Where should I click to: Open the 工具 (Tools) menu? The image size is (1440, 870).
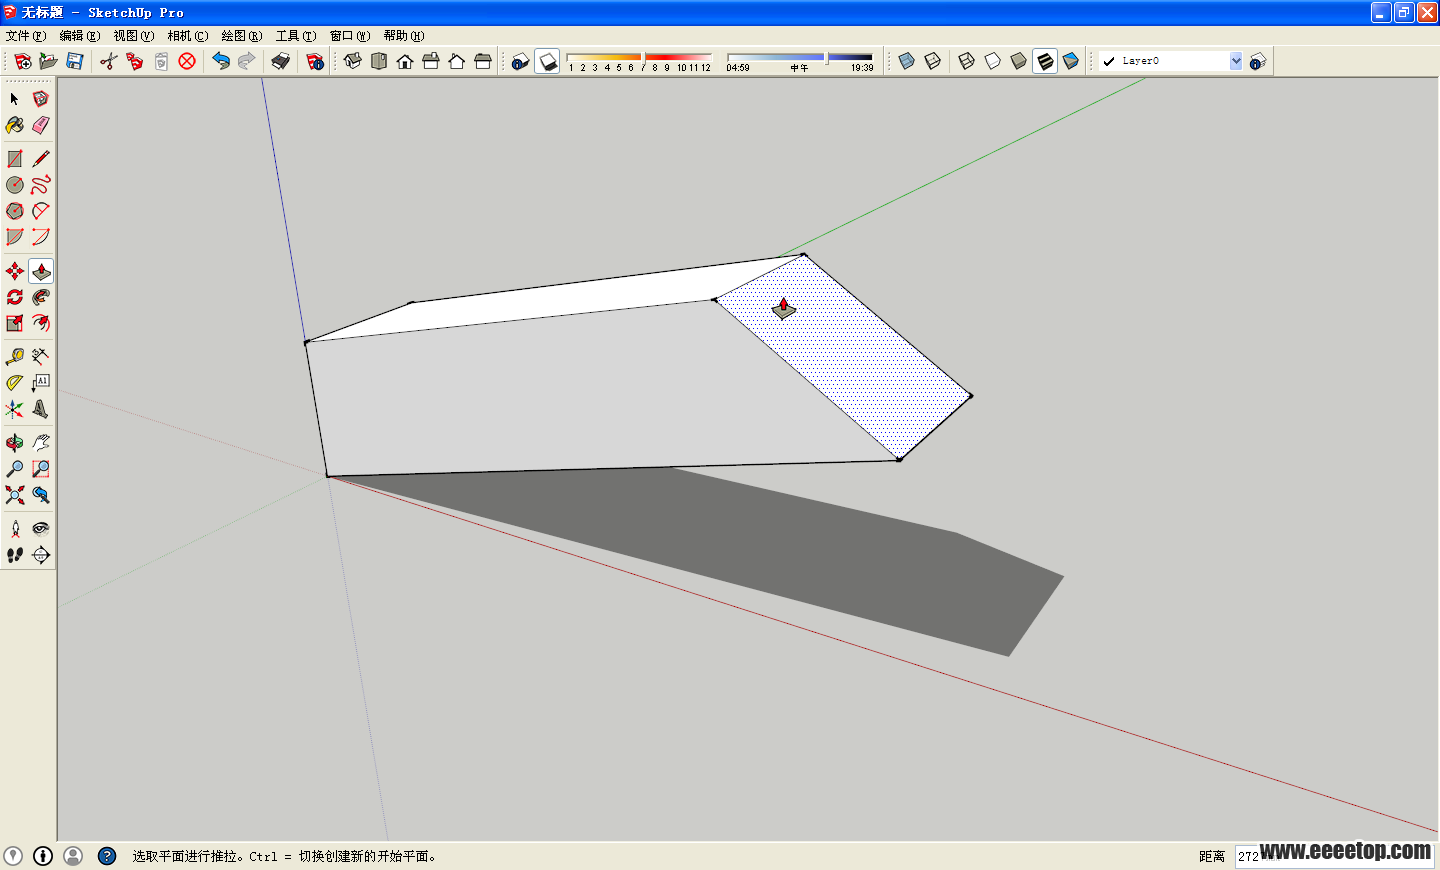coord(296,36)
